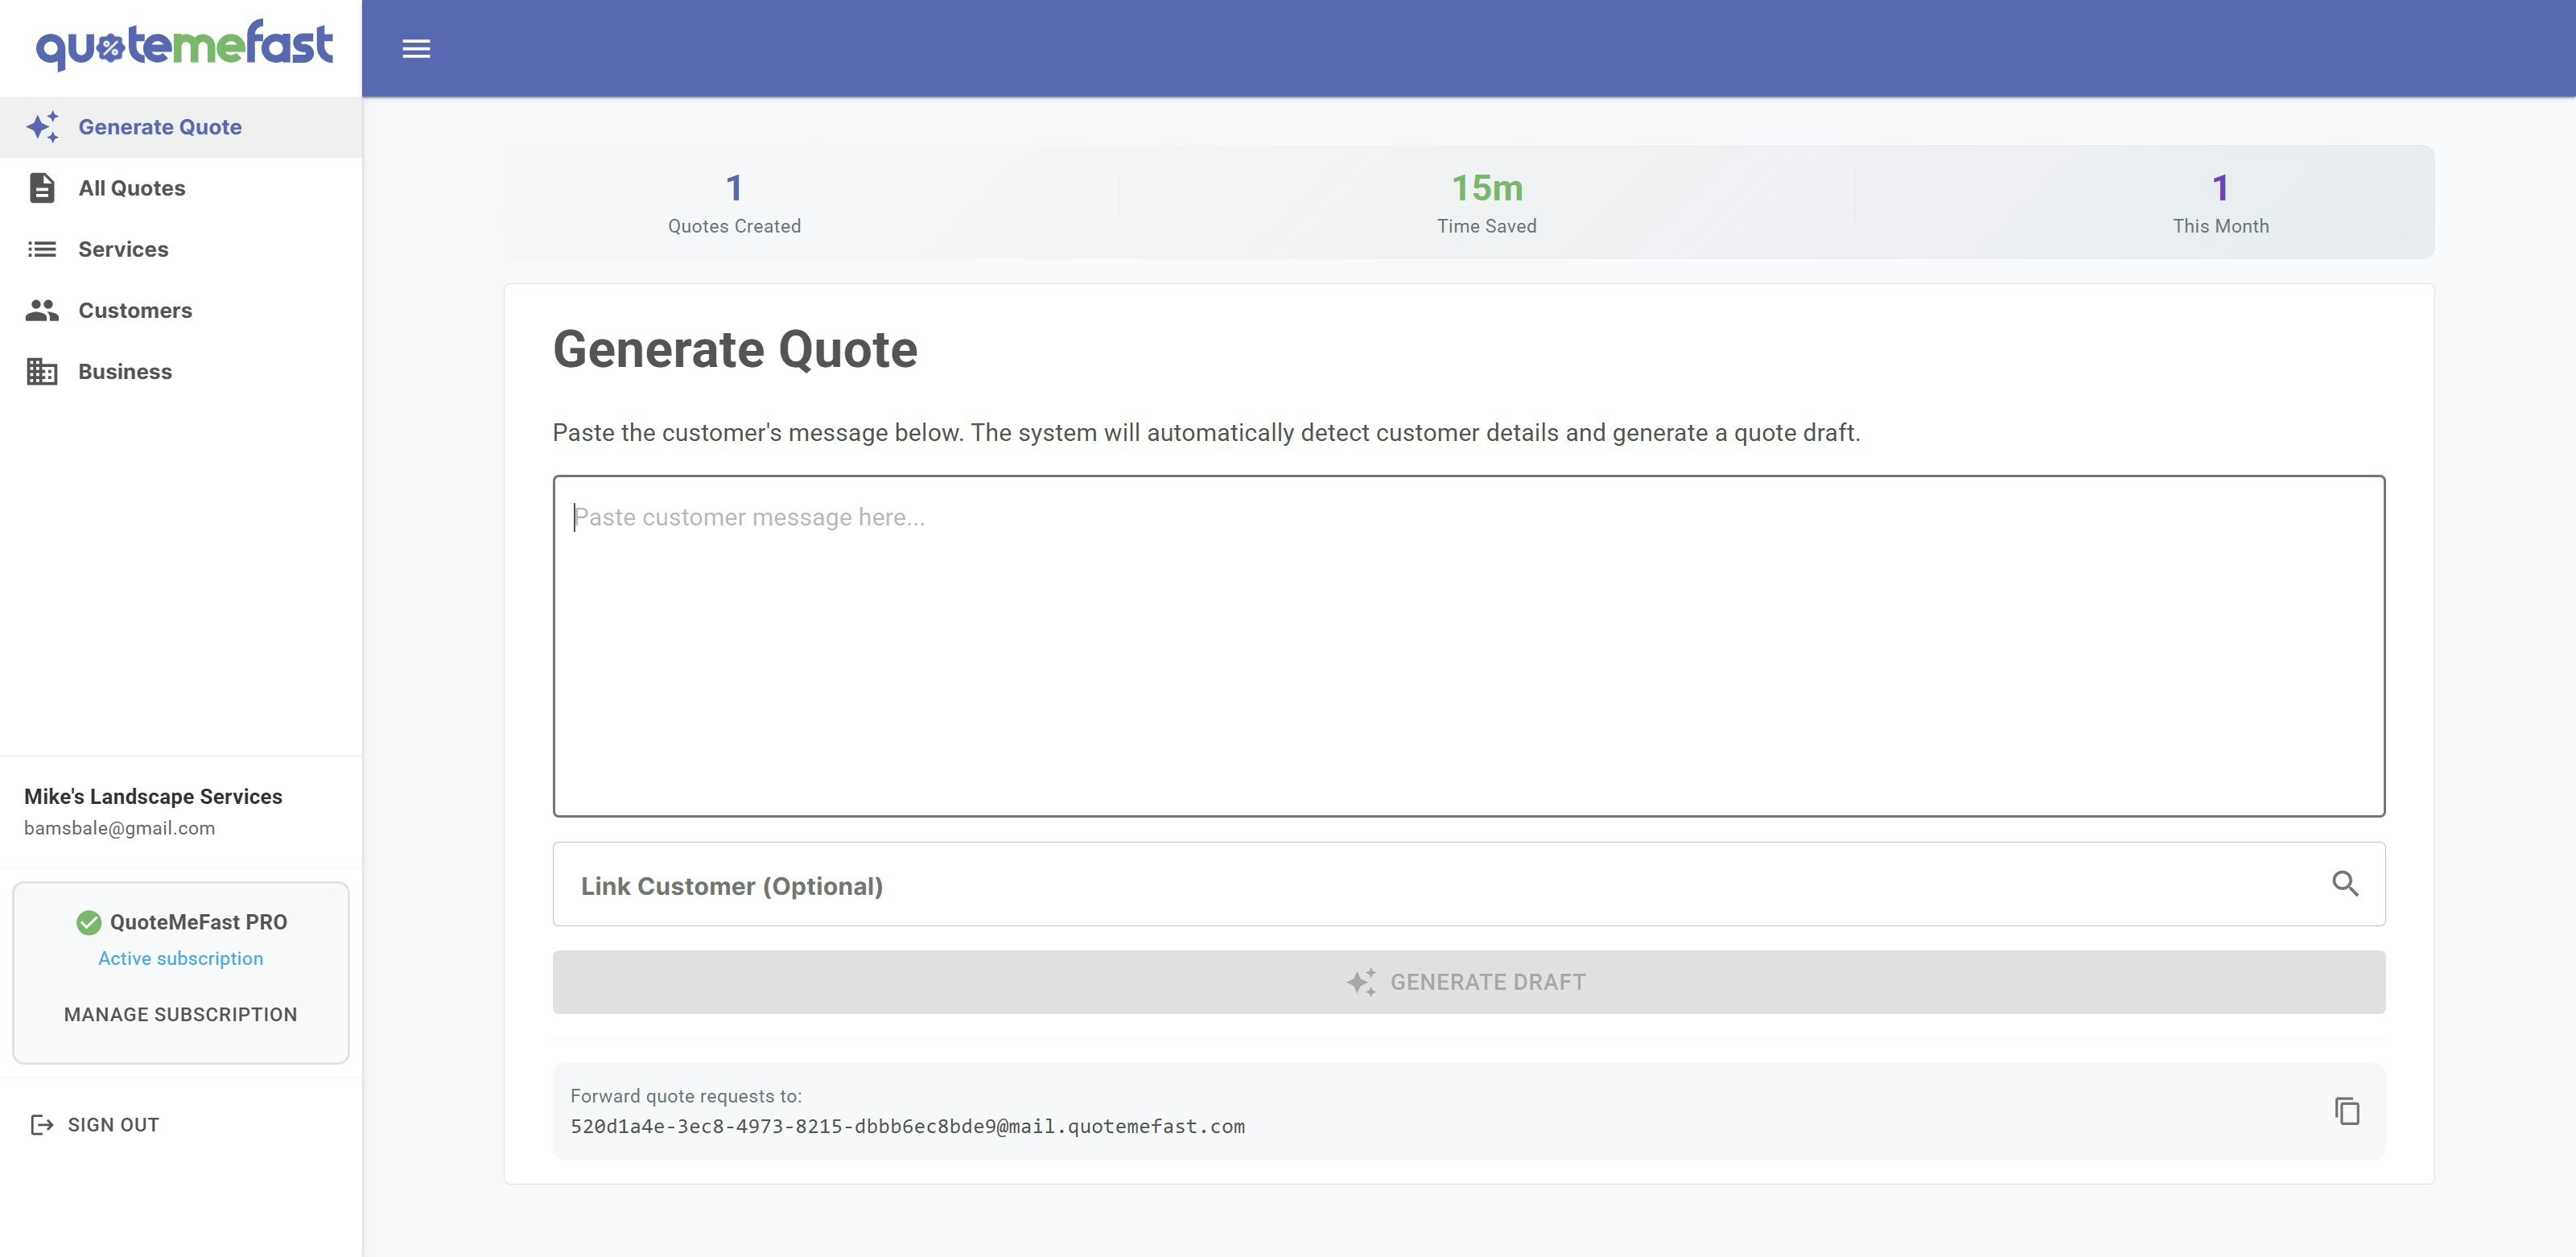2576x1257 pixels.
Task: Click the This Month stat
Action: tap(2220, 203)
